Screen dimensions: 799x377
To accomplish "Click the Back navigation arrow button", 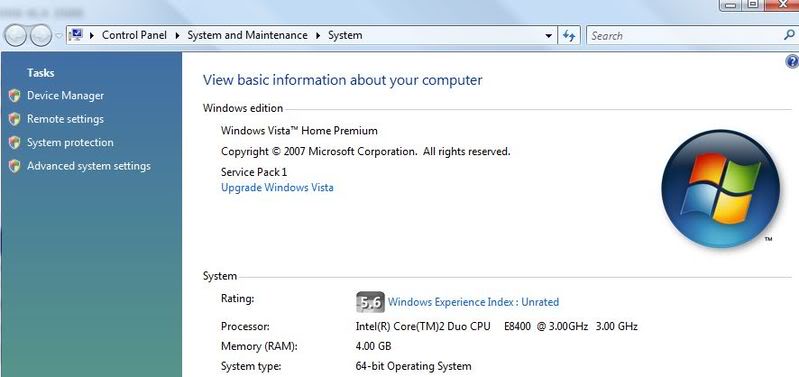I will click(15, 36).
